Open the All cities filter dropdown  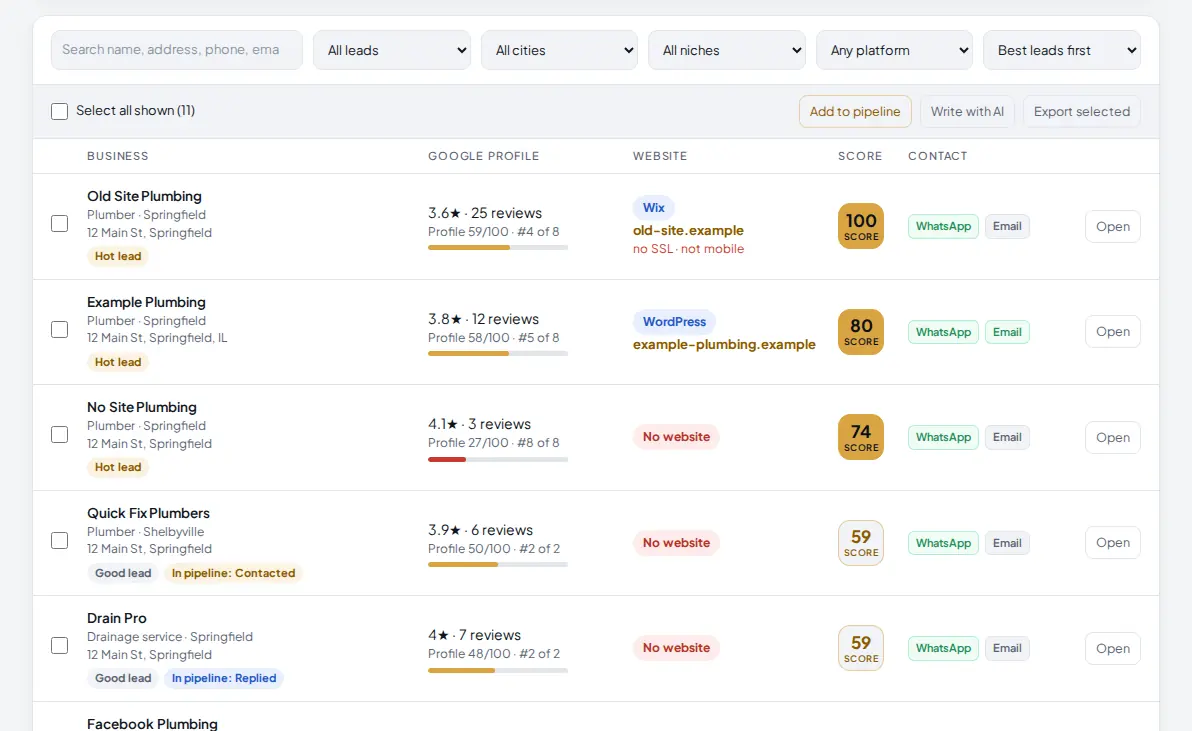560,50
